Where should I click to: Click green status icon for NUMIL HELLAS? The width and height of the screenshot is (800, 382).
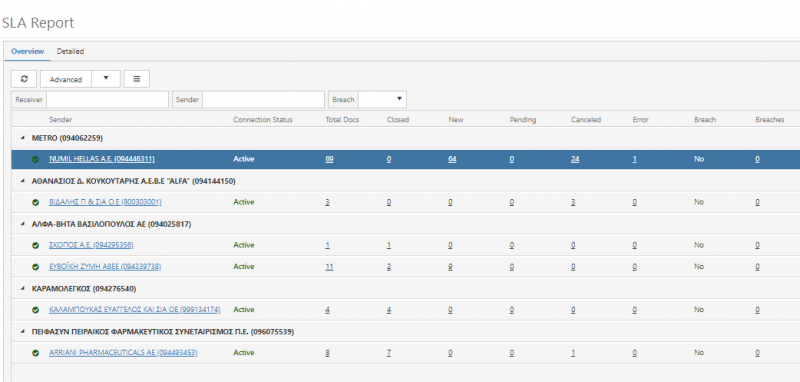(x=36, y=159)
